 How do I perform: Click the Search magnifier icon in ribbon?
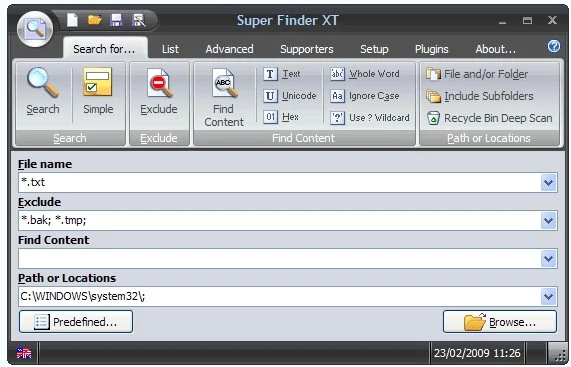43,83
